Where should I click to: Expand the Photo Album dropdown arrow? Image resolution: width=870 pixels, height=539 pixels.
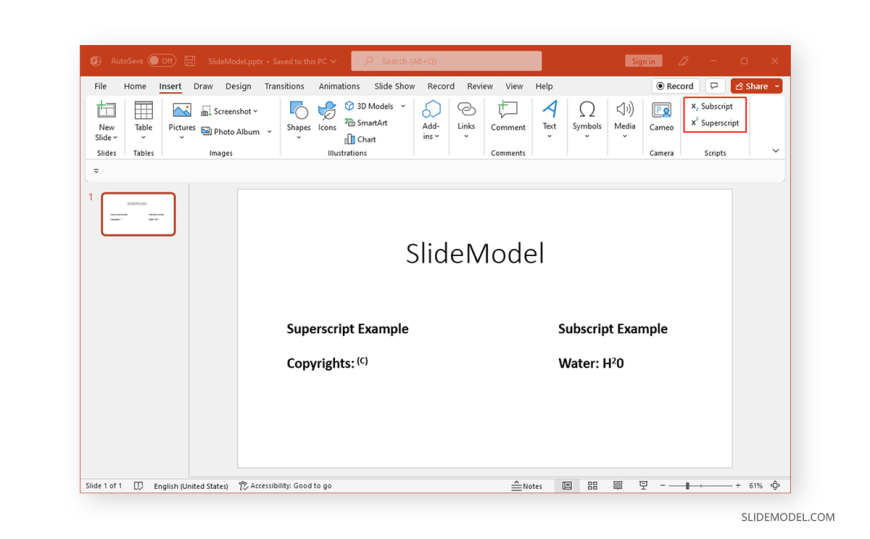pyautogui.click(x=269, y=132)
